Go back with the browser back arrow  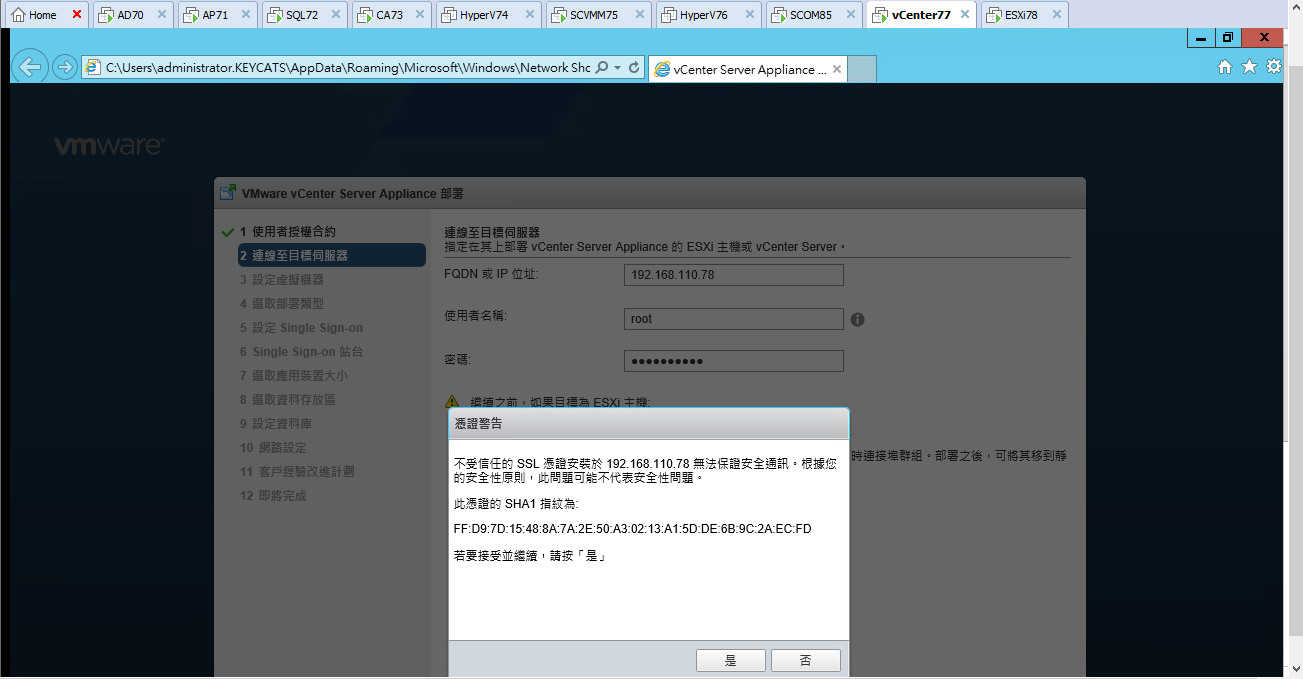pos(31,67)
